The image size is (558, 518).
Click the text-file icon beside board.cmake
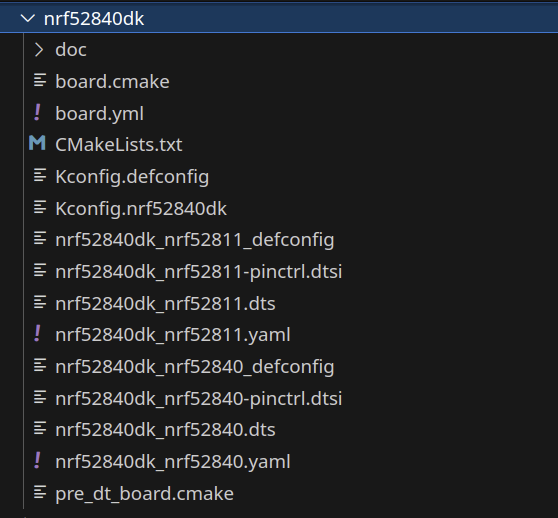40,80
